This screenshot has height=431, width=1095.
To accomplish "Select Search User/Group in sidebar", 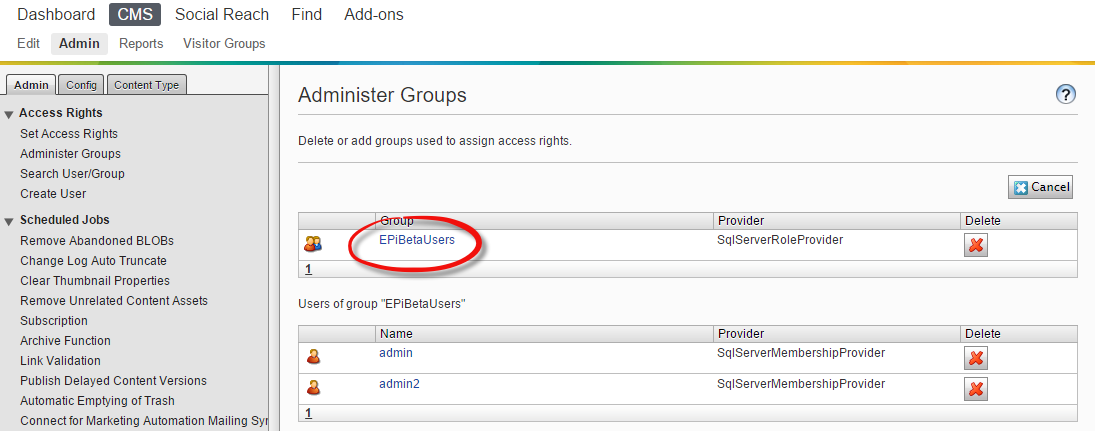I will click(x=72, y=174).
